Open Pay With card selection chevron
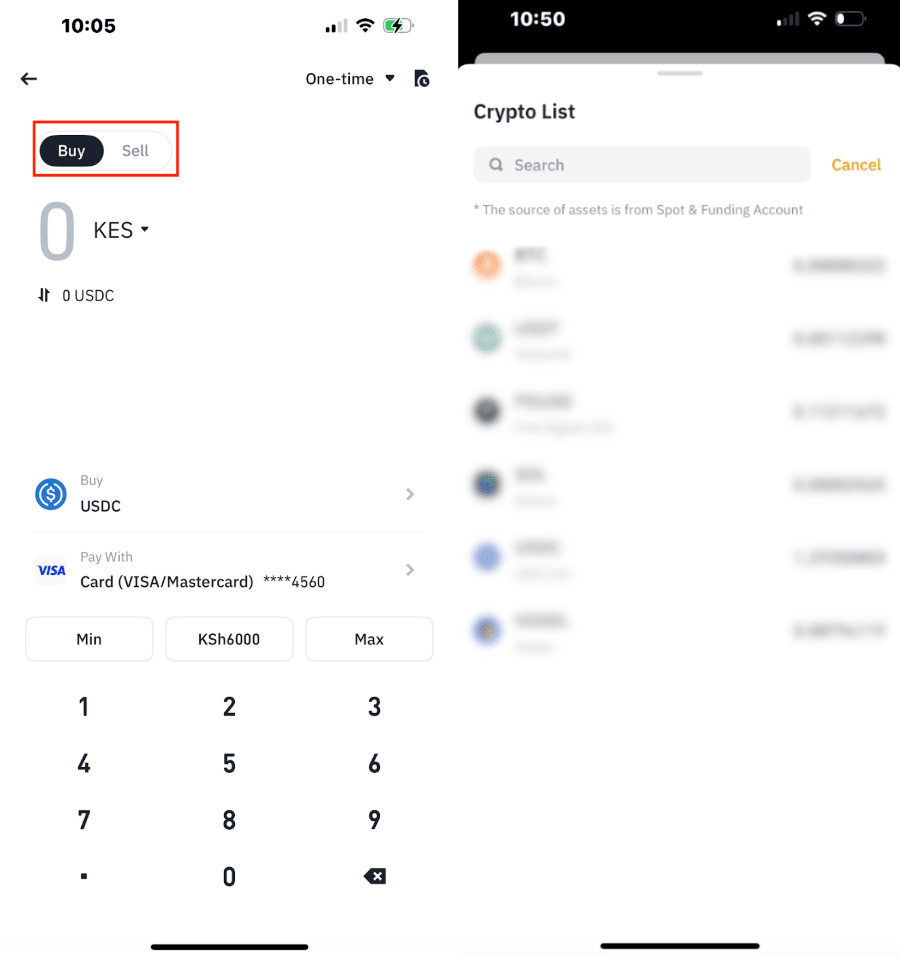The height and width of the screenshot is (958, 900). (410, 570)
